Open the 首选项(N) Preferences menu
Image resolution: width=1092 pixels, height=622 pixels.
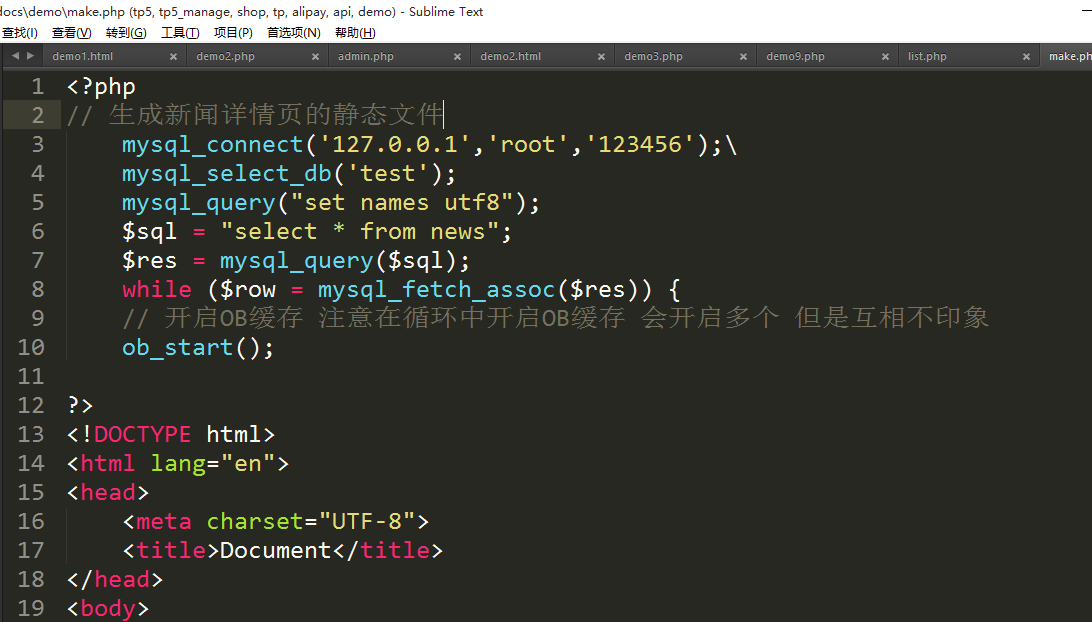point(294,33)
